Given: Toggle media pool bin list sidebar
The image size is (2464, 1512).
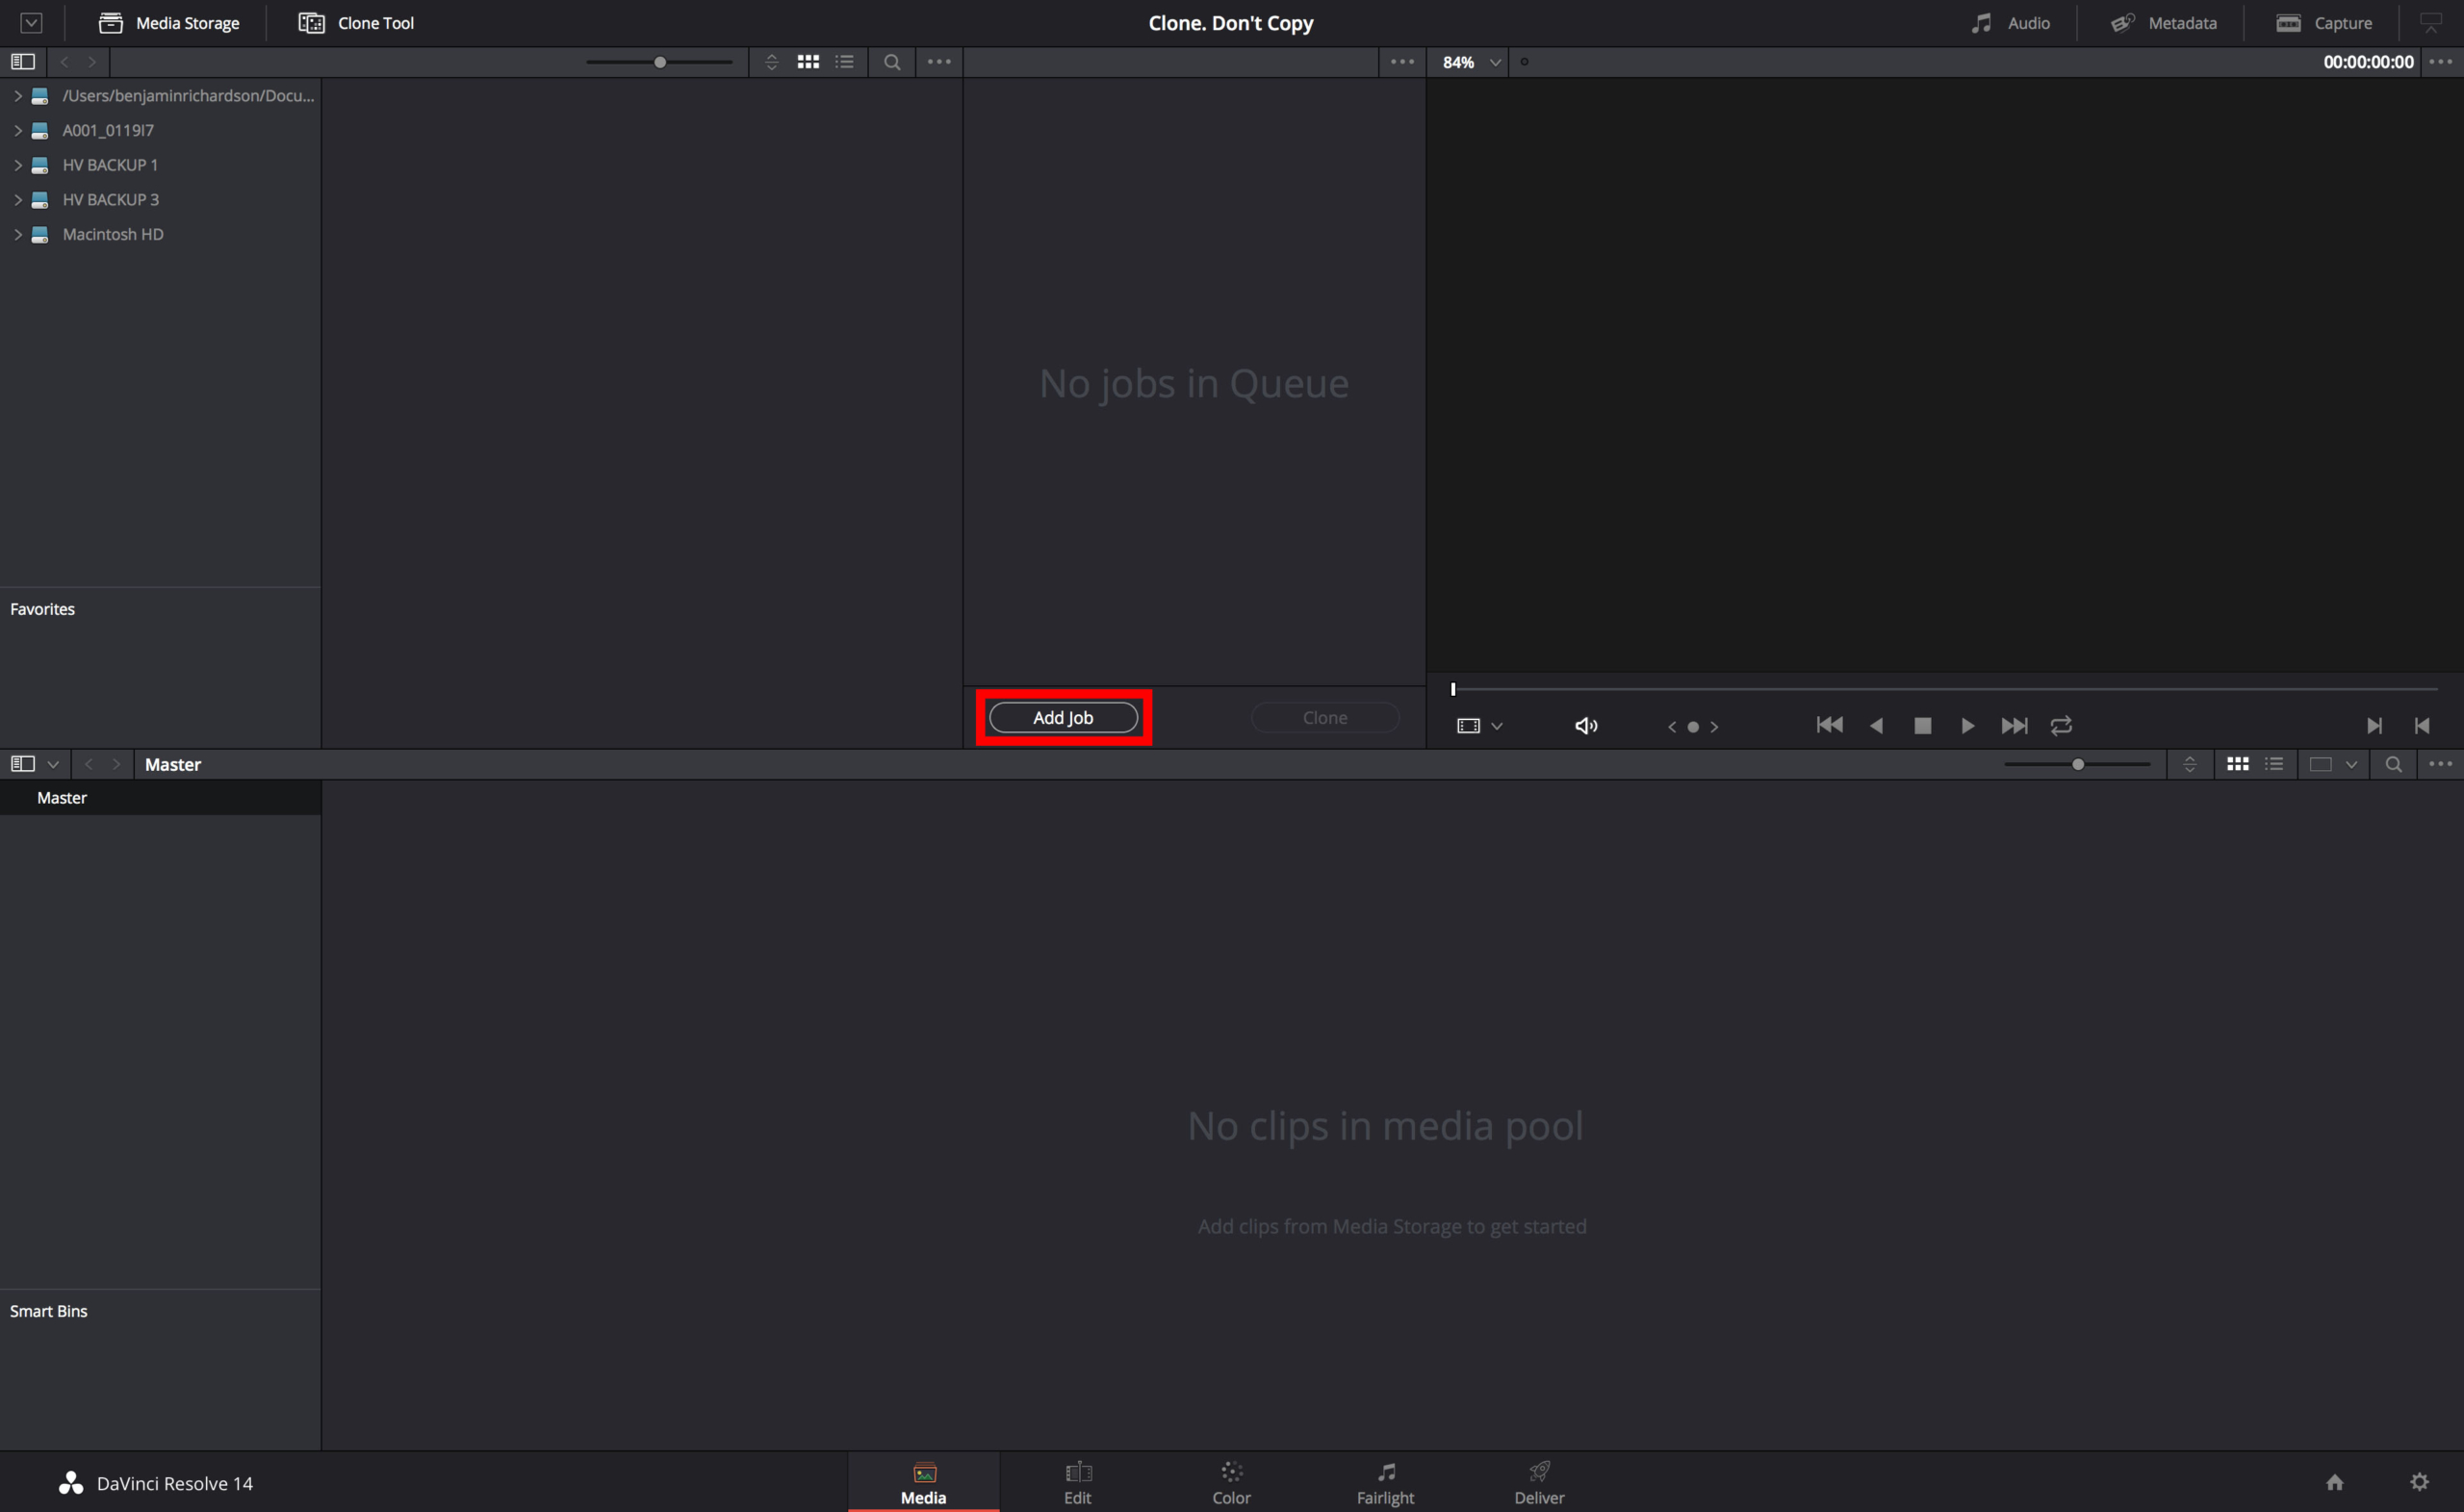Looking at the screenshot, I should click(23, 764).
